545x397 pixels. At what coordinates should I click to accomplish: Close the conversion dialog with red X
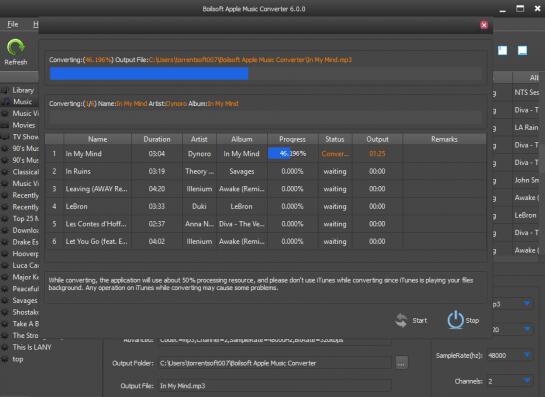click(x=484, y=25)
